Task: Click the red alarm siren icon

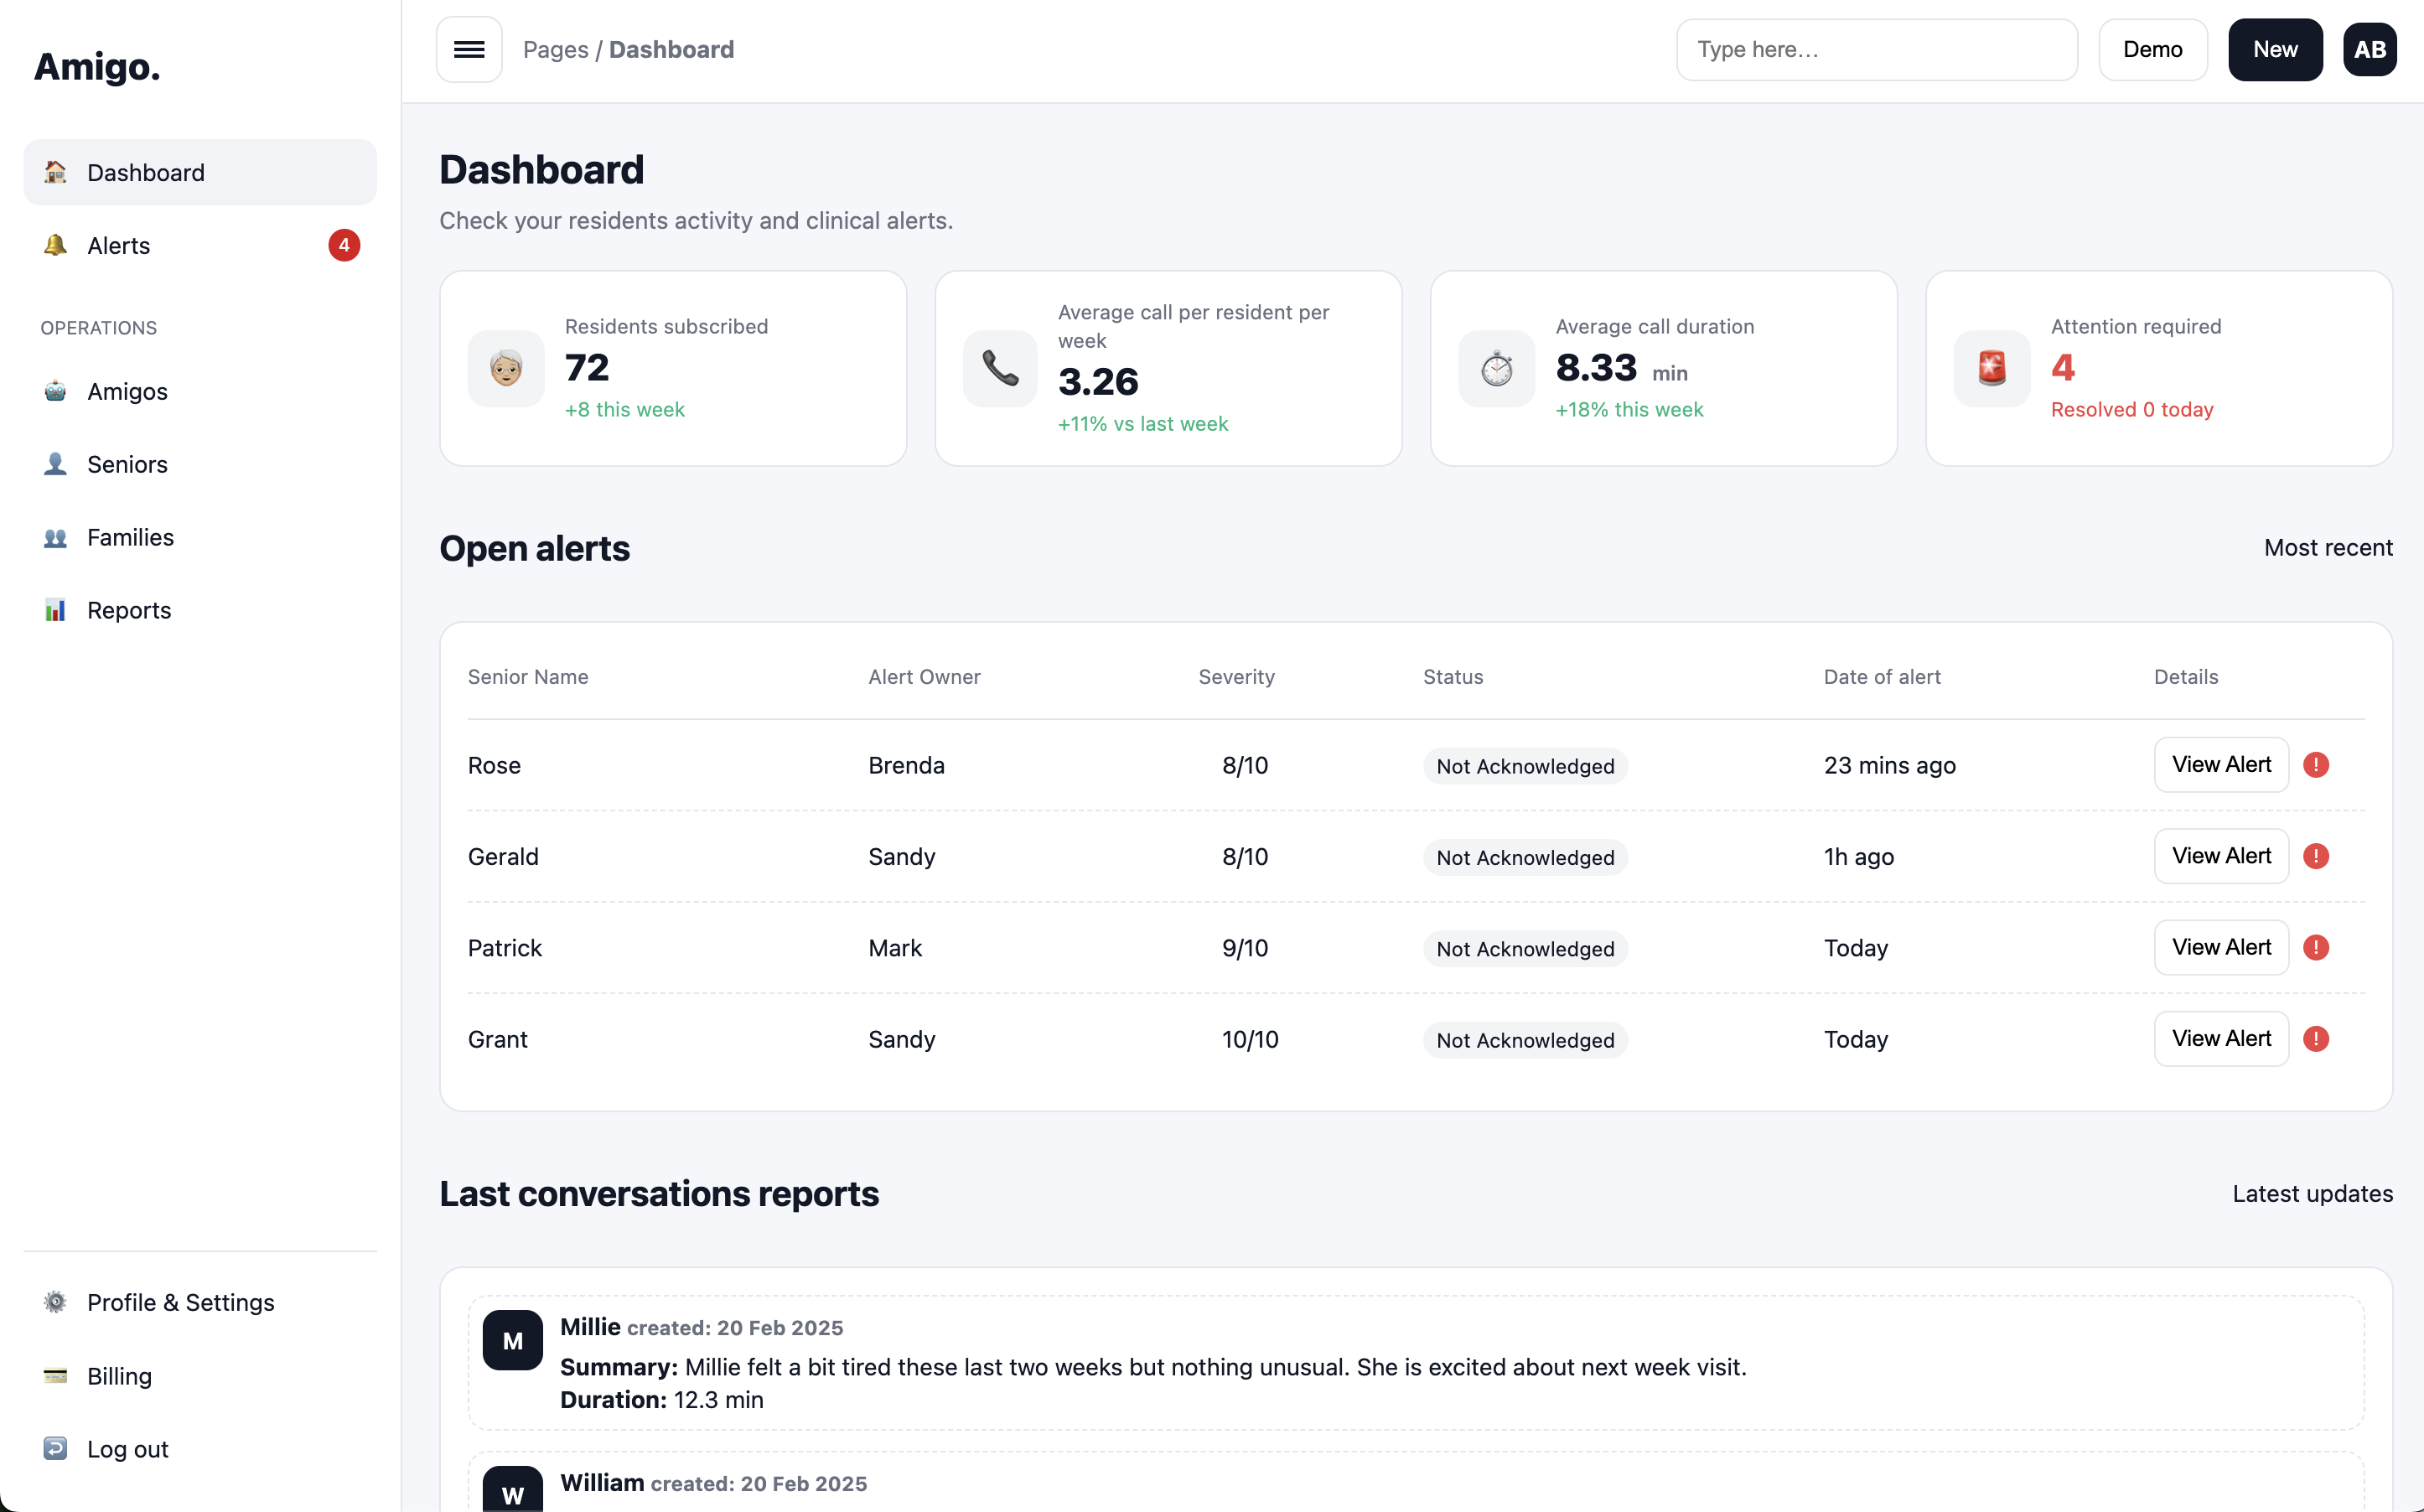Action: pyautogui.click(x=1991, y=368)
